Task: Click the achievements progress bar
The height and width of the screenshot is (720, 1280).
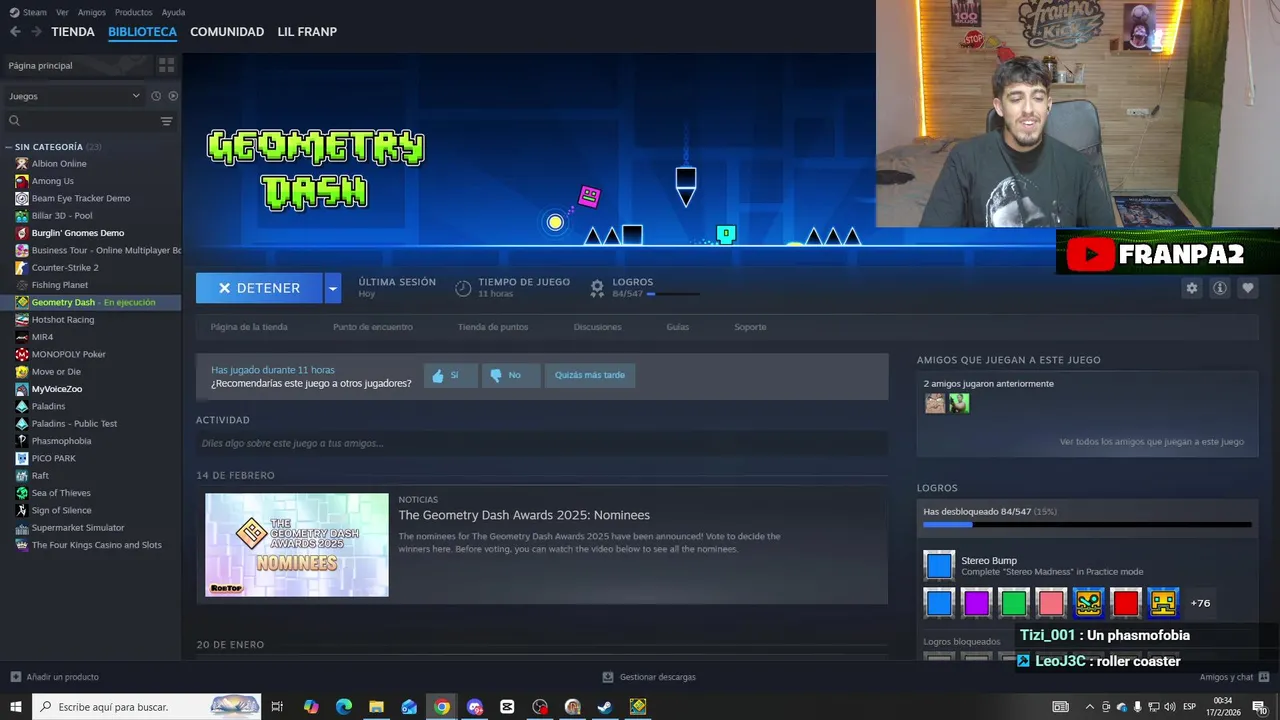Action: click(x=1087, y=524)
